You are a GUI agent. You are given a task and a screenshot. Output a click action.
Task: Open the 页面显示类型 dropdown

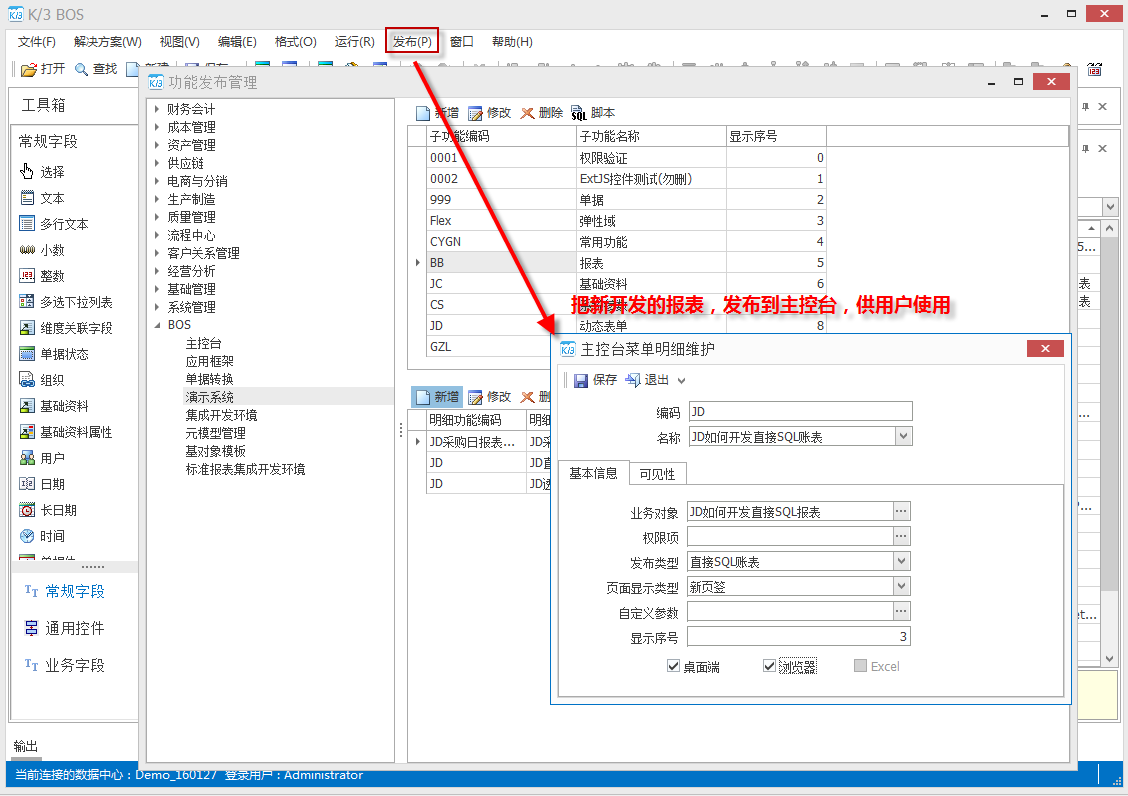(x=902, y=587)
